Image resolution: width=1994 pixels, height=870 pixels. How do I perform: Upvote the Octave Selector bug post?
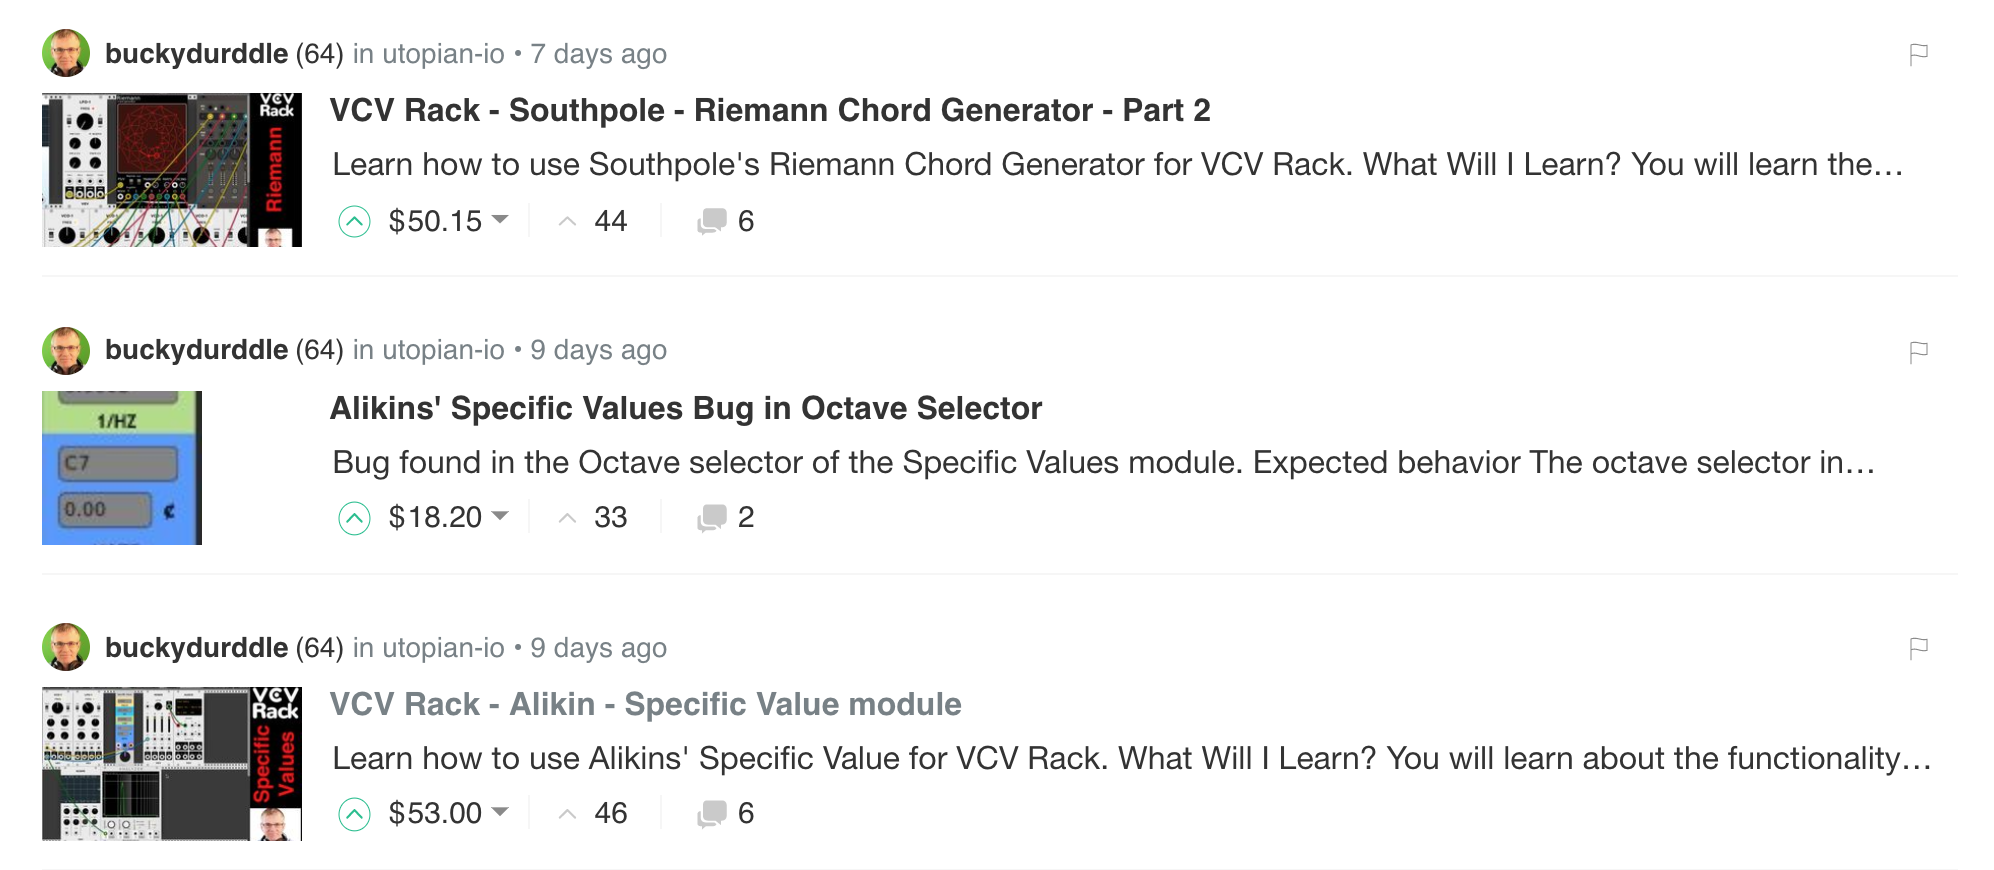354,518
